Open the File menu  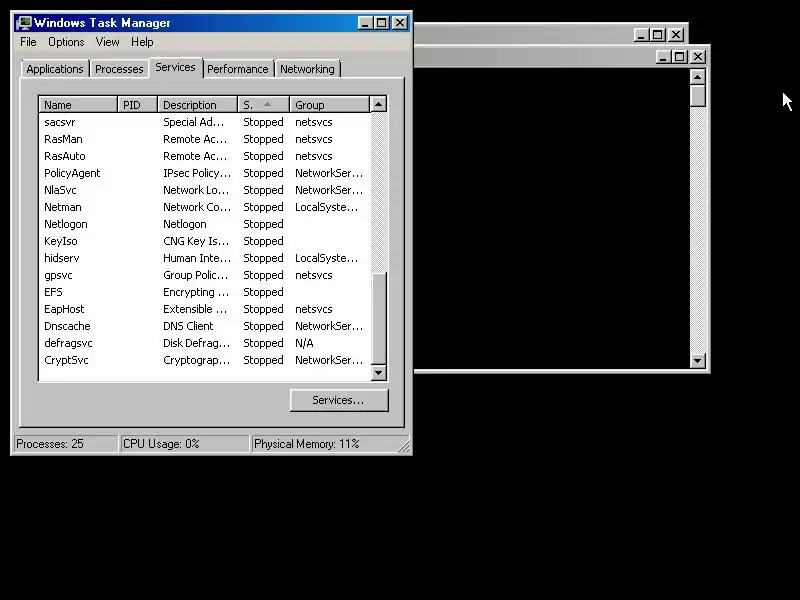[28, 42]
